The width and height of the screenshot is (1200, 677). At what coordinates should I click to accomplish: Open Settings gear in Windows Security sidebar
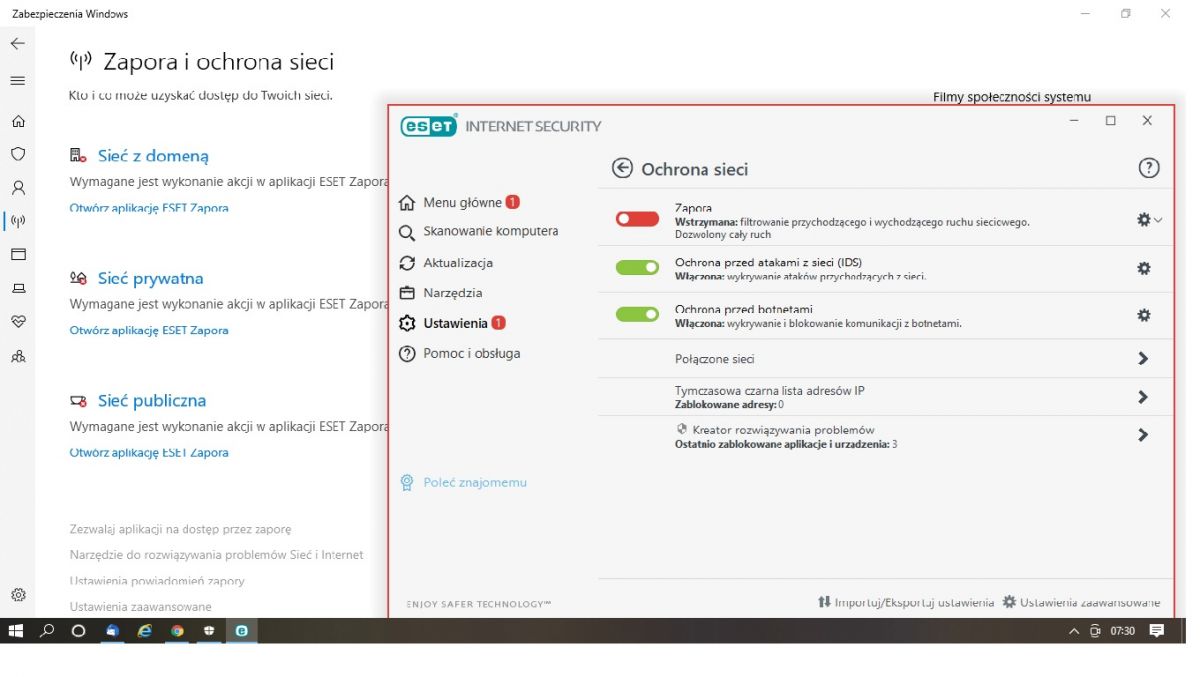[18, 594]
